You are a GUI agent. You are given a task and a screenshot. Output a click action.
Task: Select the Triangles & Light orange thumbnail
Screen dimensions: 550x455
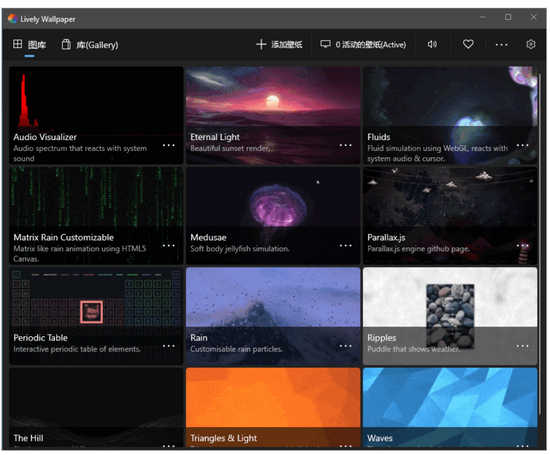(x=273, y=407)
